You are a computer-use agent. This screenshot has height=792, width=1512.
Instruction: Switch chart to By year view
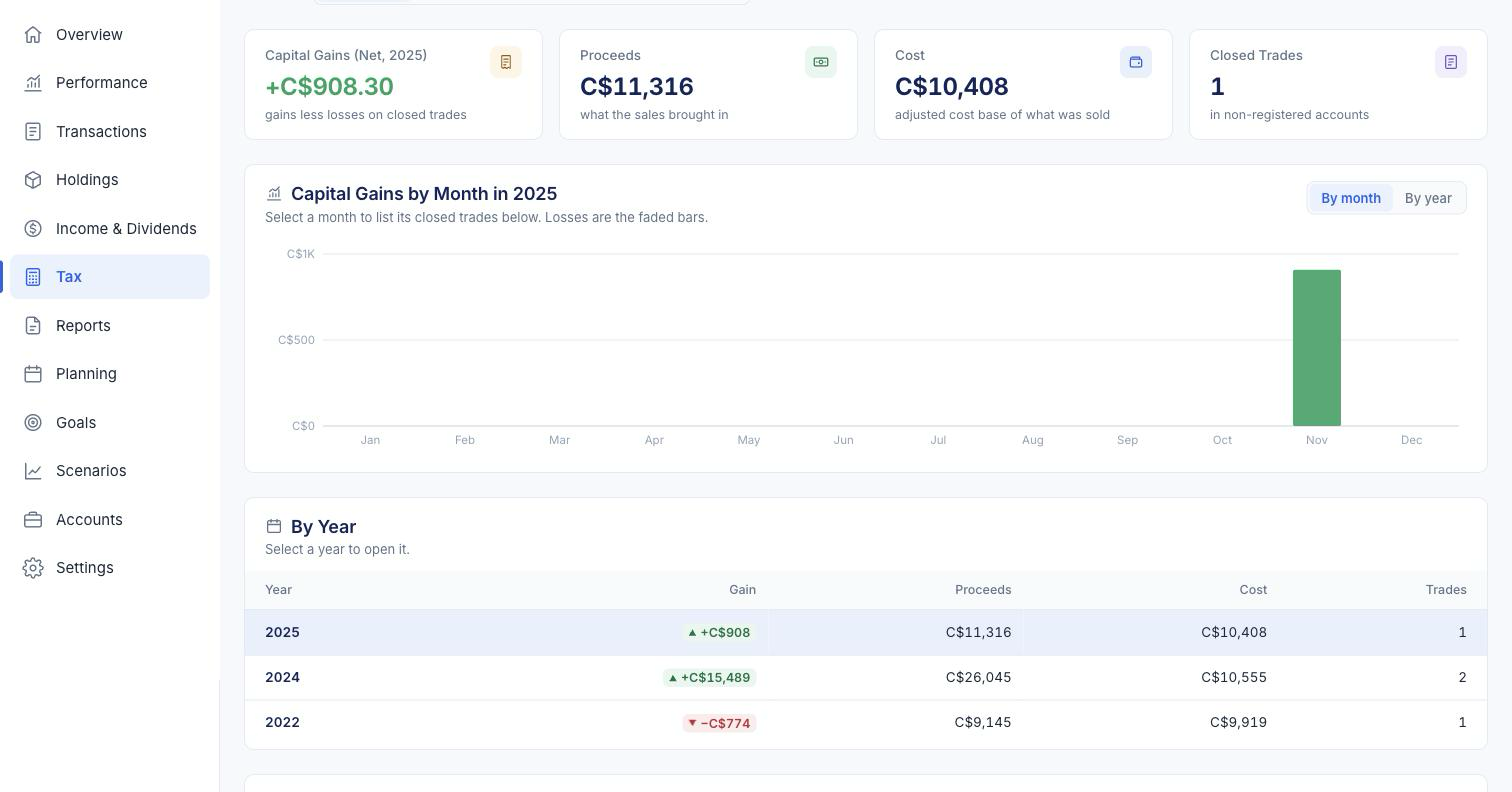pyautogui.click(x=1428, y=198)
